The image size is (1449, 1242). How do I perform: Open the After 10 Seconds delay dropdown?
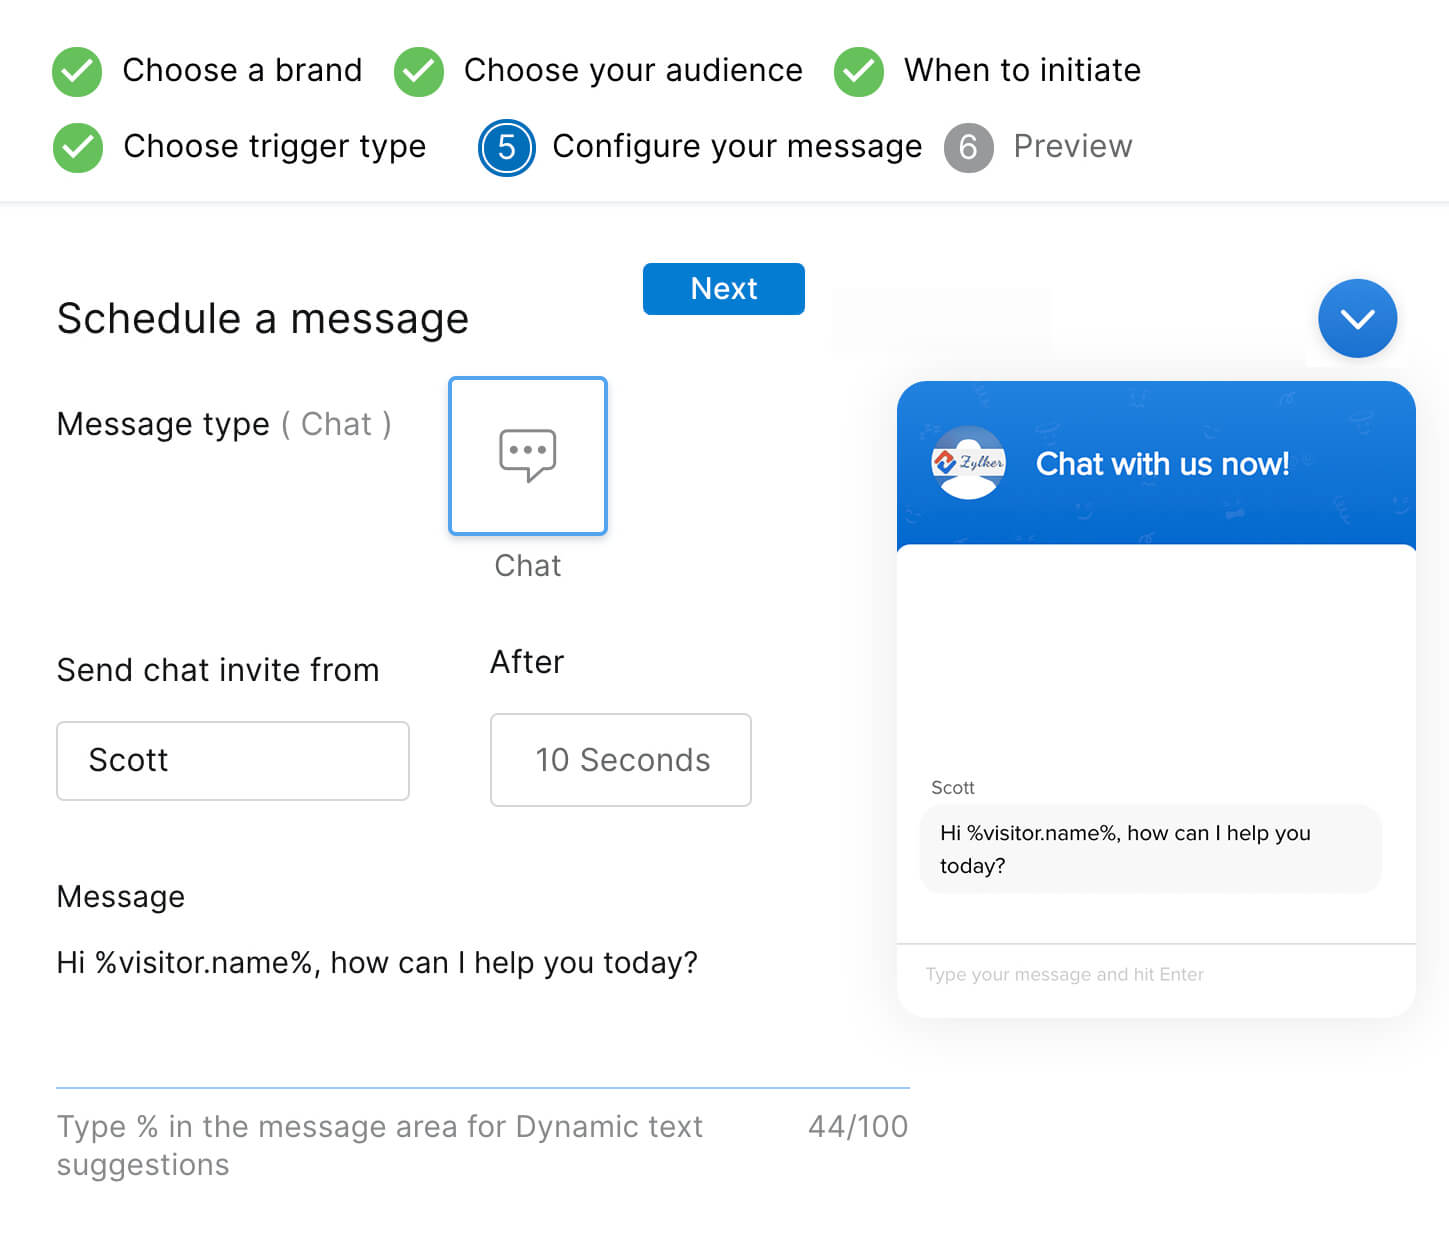click(x=621, y=760)
